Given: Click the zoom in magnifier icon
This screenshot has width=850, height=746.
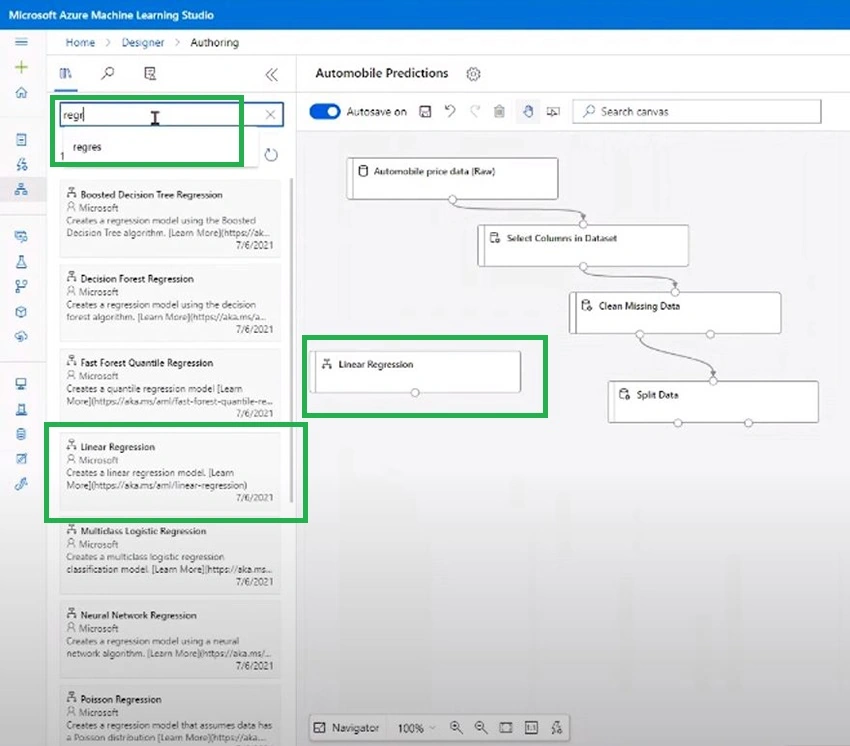Looking at the screenshot, I should (x=456, y=728).
